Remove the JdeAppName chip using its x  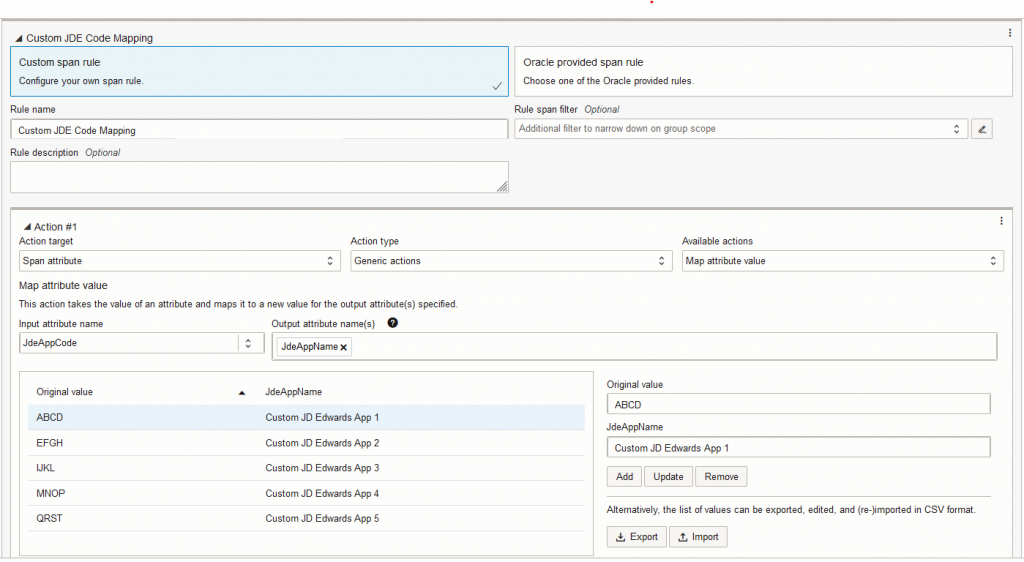point(344,347)
